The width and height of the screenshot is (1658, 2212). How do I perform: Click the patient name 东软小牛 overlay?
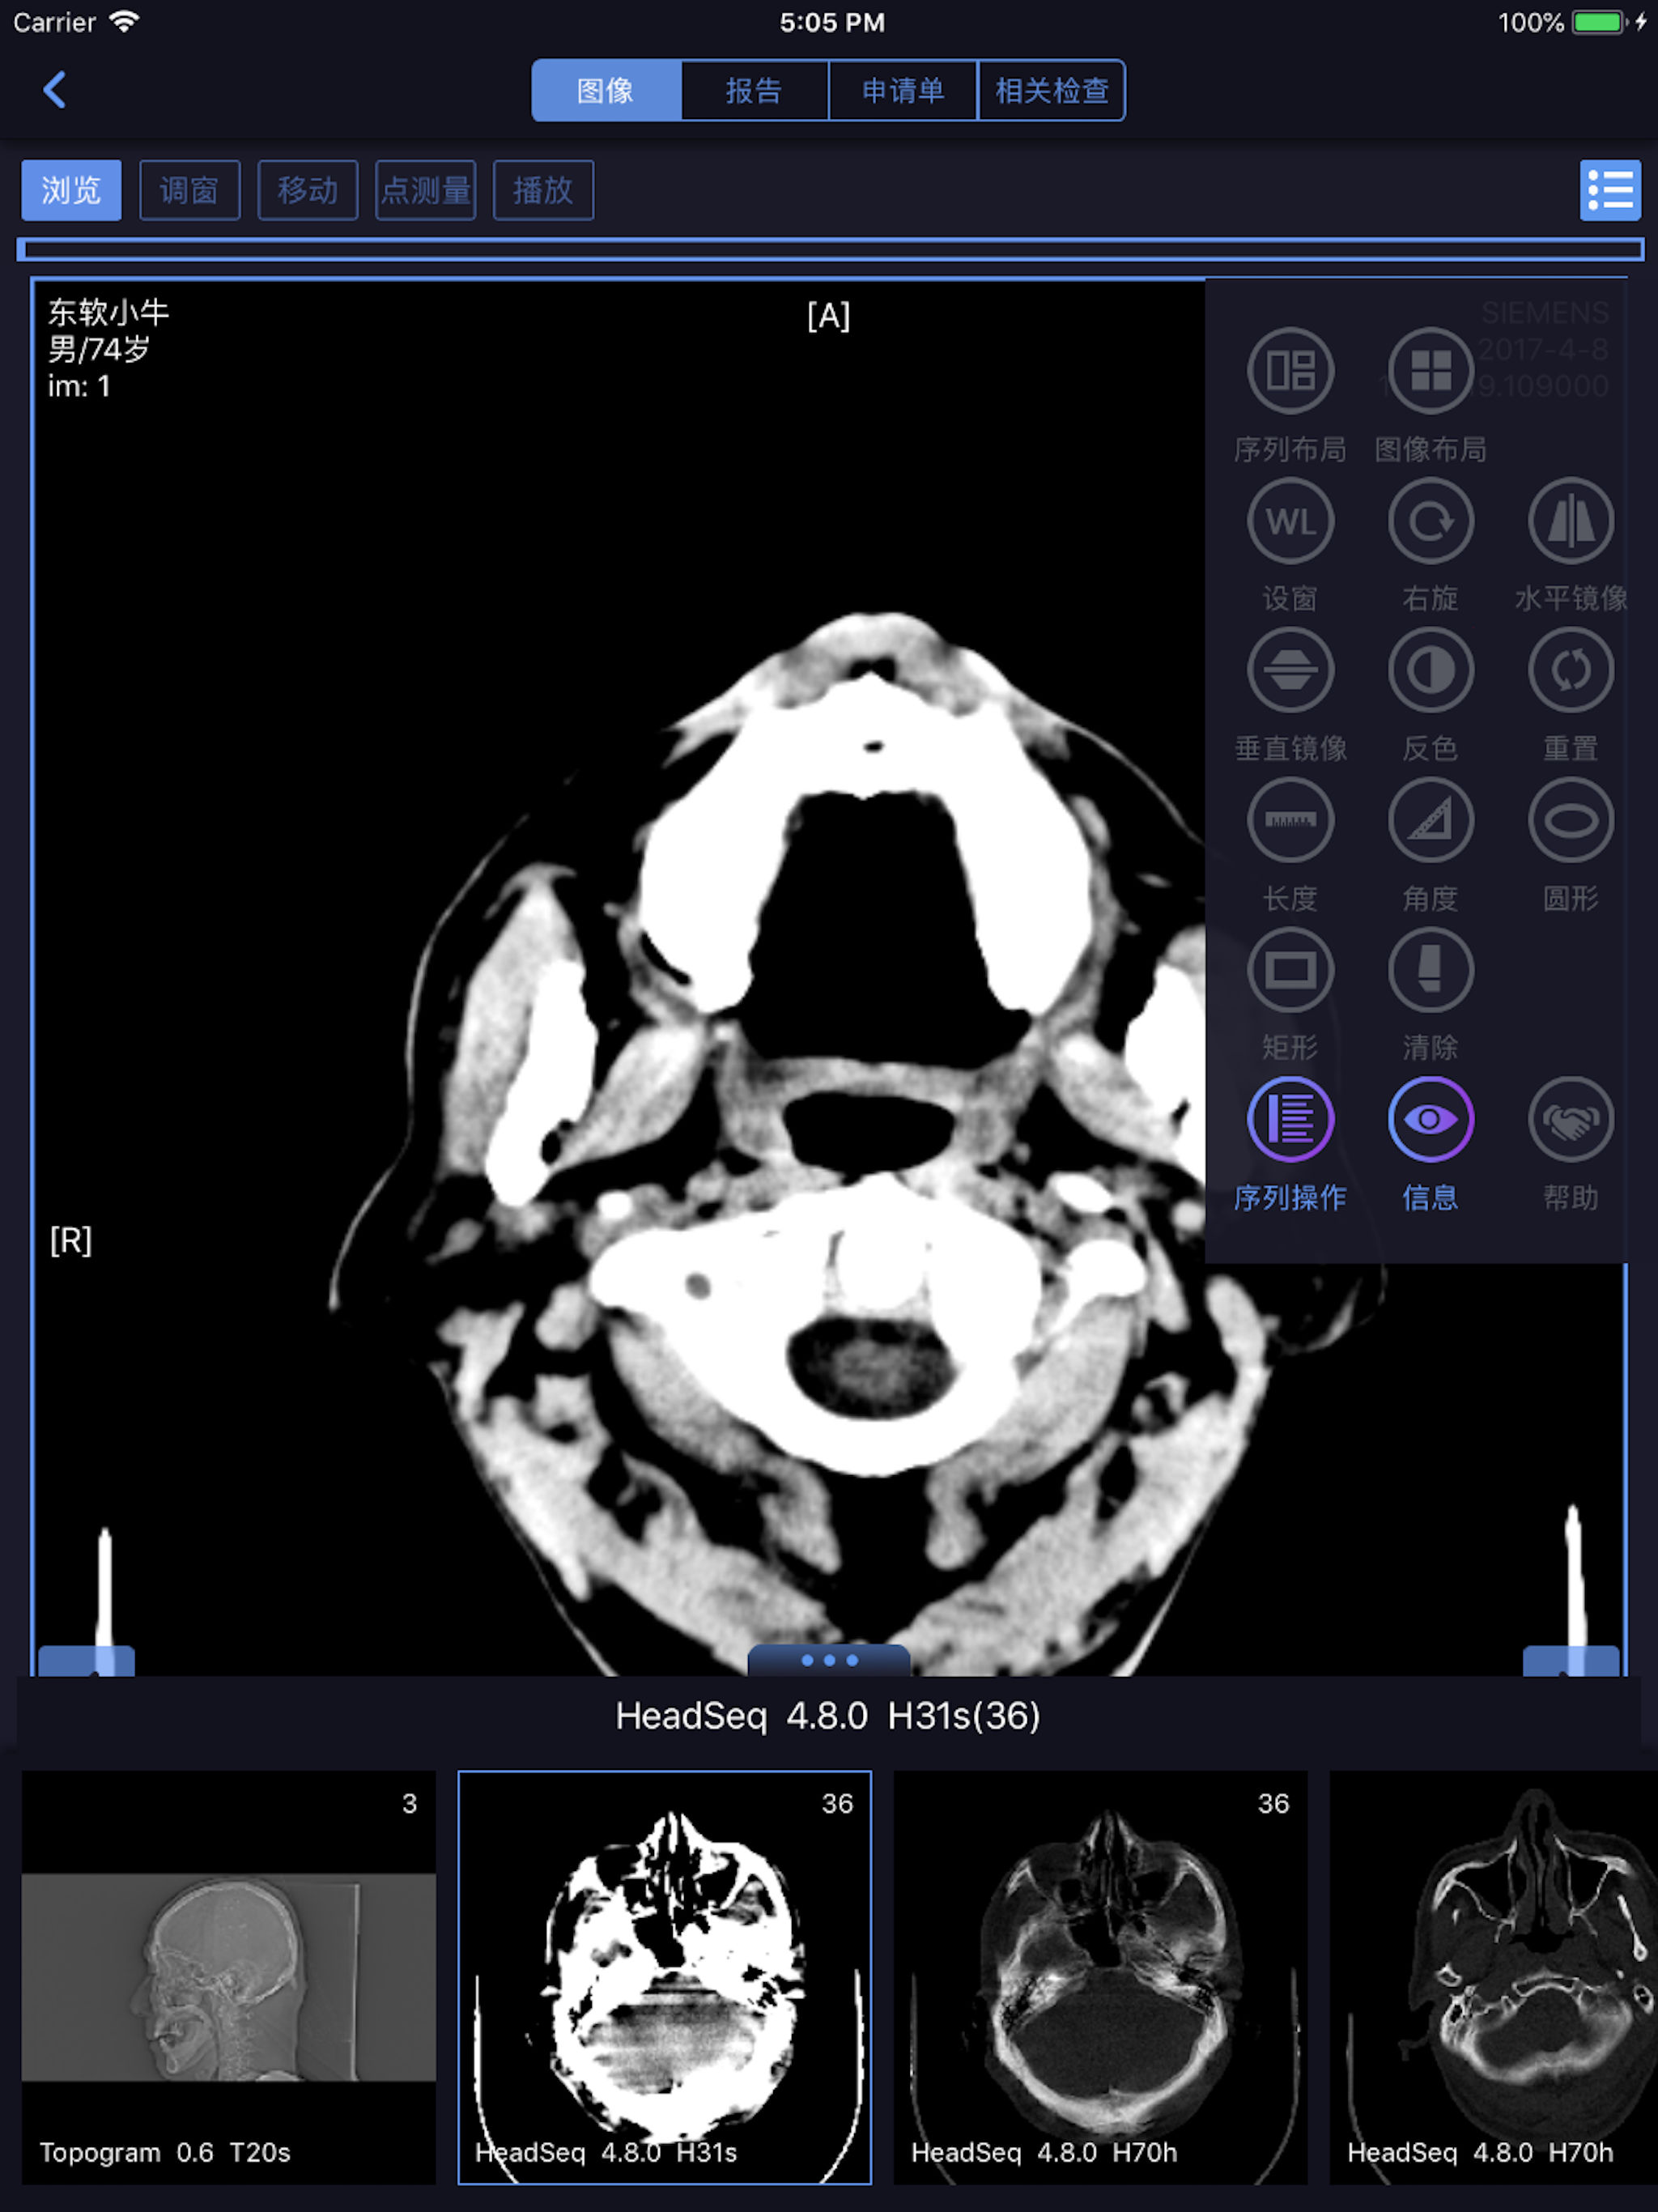109,312
